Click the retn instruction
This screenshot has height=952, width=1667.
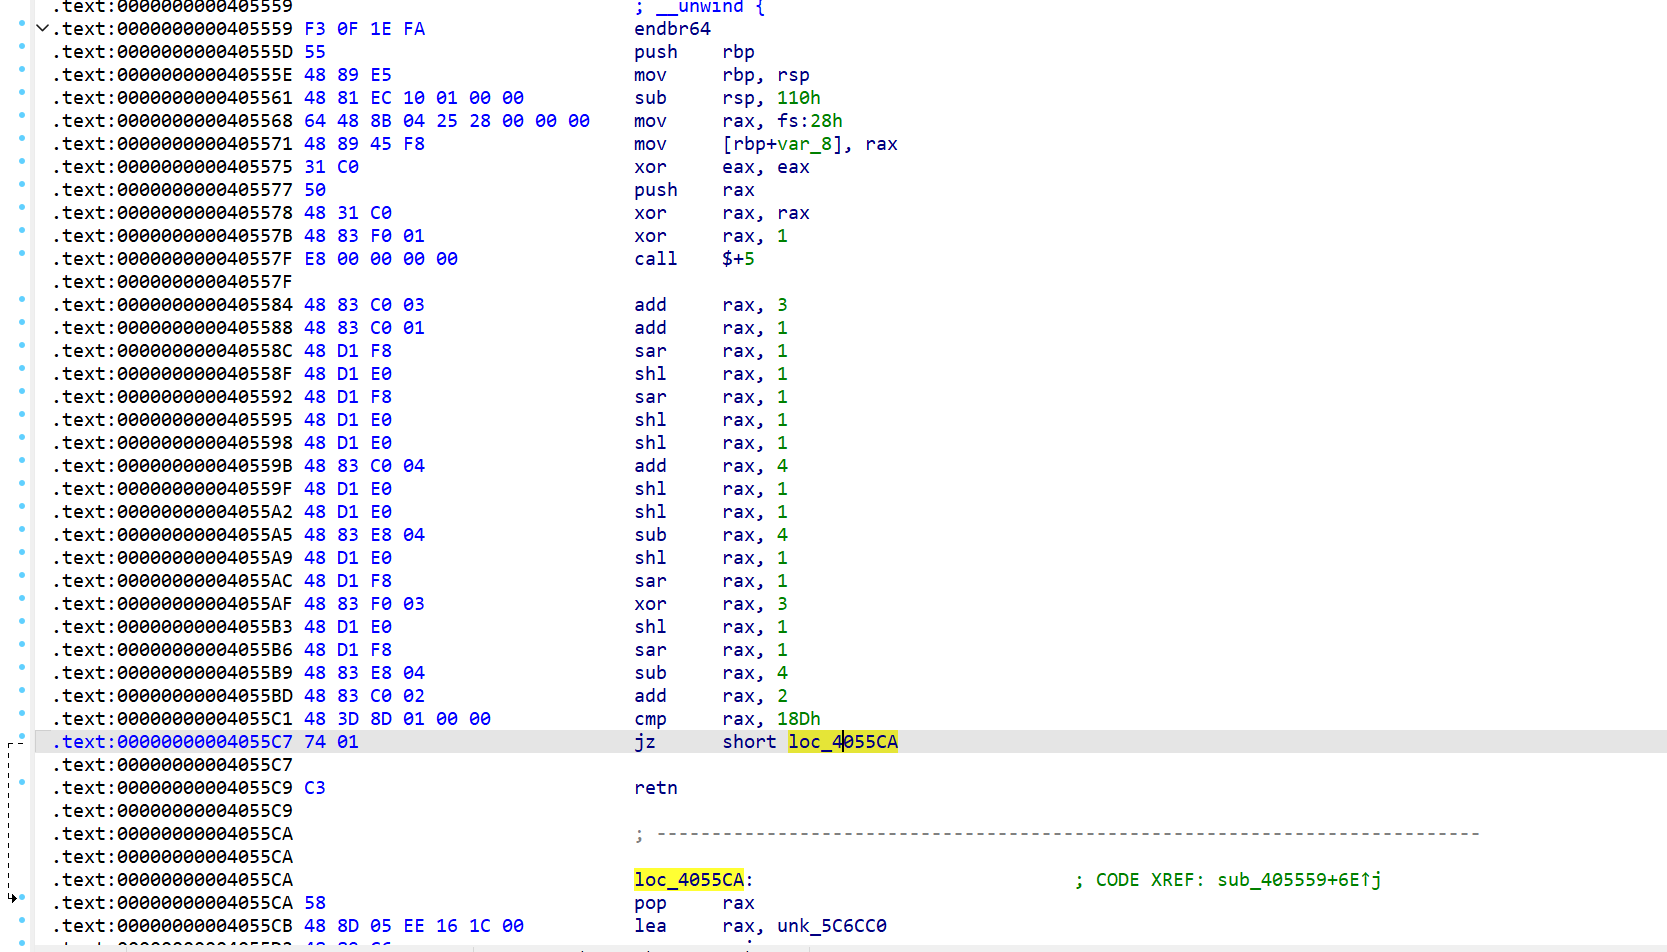(x=656, y=787)
